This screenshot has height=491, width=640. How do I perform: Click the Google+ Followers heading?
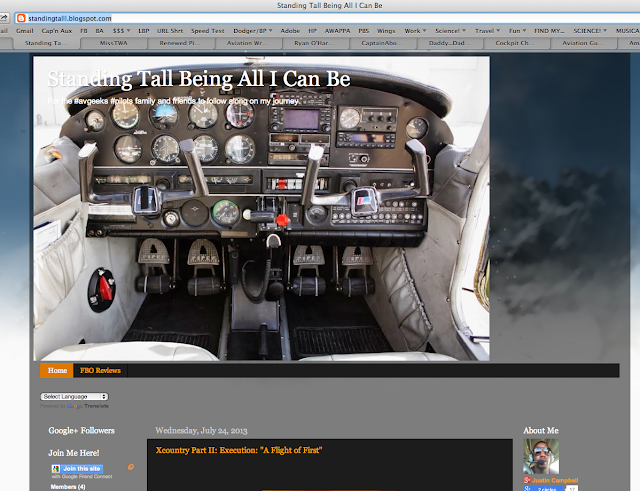point(82,431)
